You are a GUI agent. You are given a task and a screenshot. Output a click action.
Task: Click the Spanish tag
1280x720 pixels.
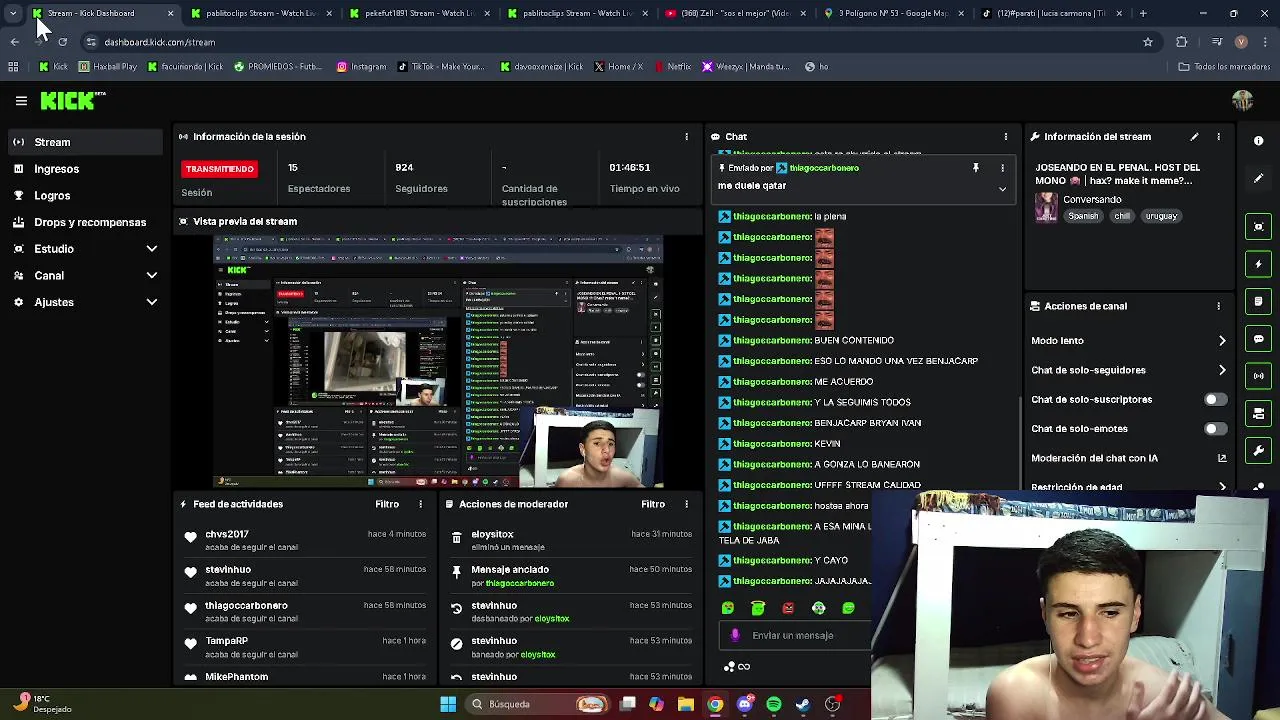1082,216
